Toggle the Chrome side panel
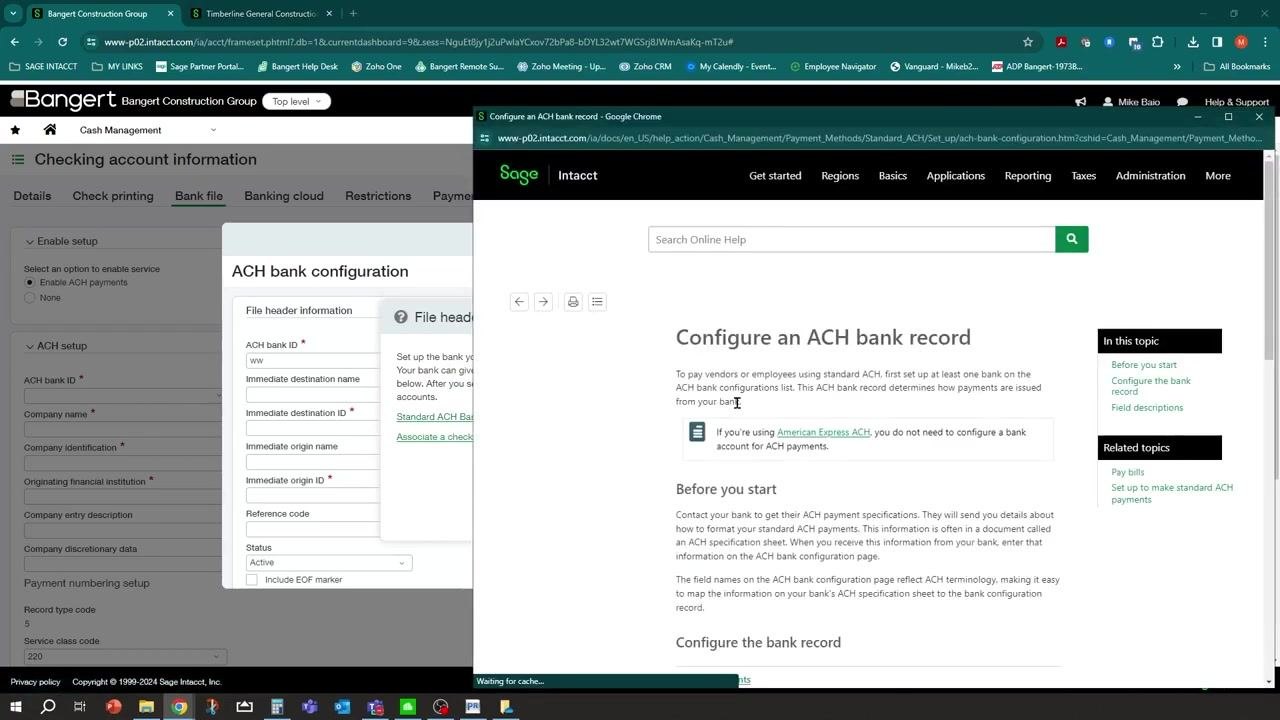This screenshot has width=1280, height=720. coord(1217,42)
